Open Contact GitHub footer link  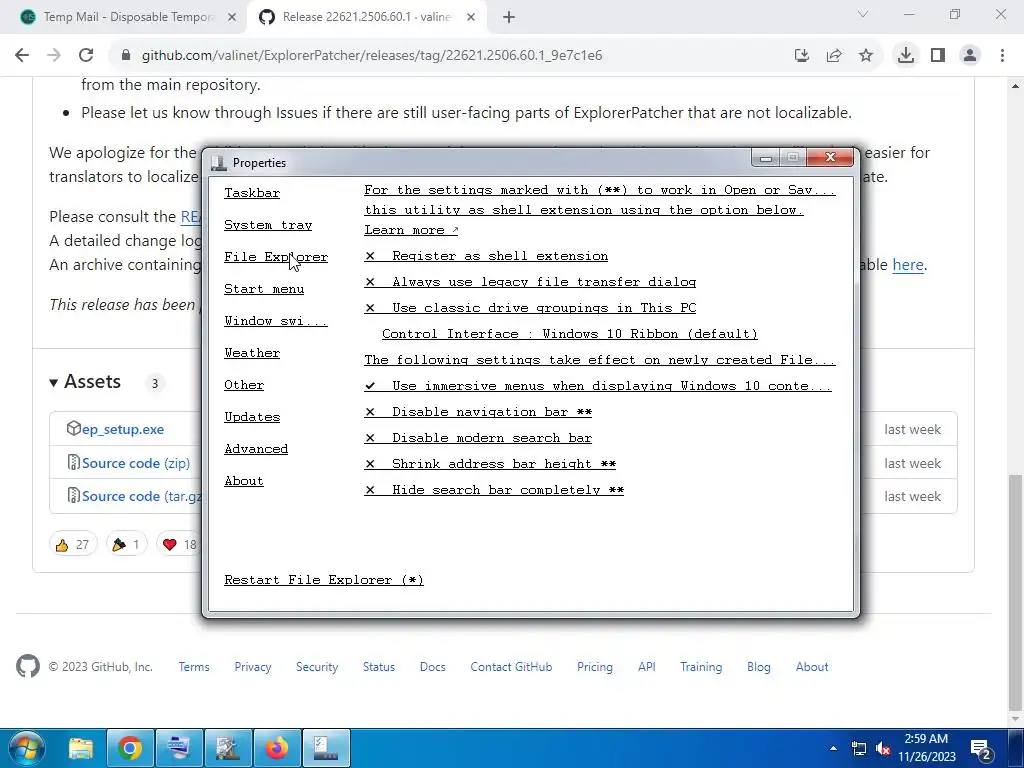point(511,667)
